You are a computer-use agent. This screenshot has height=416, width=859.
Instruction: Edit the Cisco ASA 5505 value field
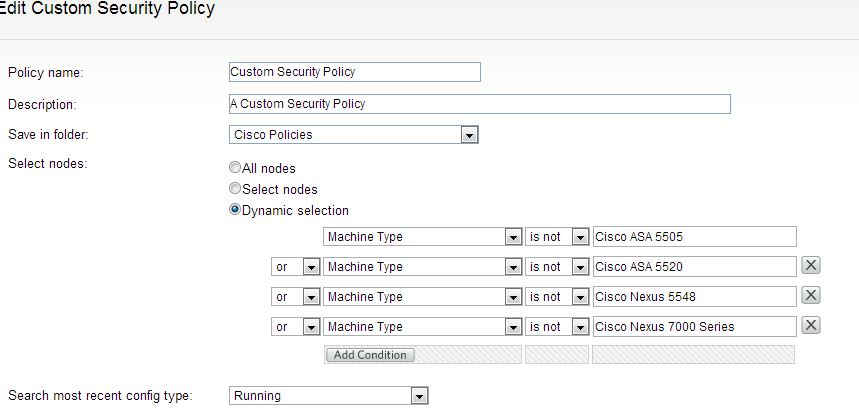694,237
